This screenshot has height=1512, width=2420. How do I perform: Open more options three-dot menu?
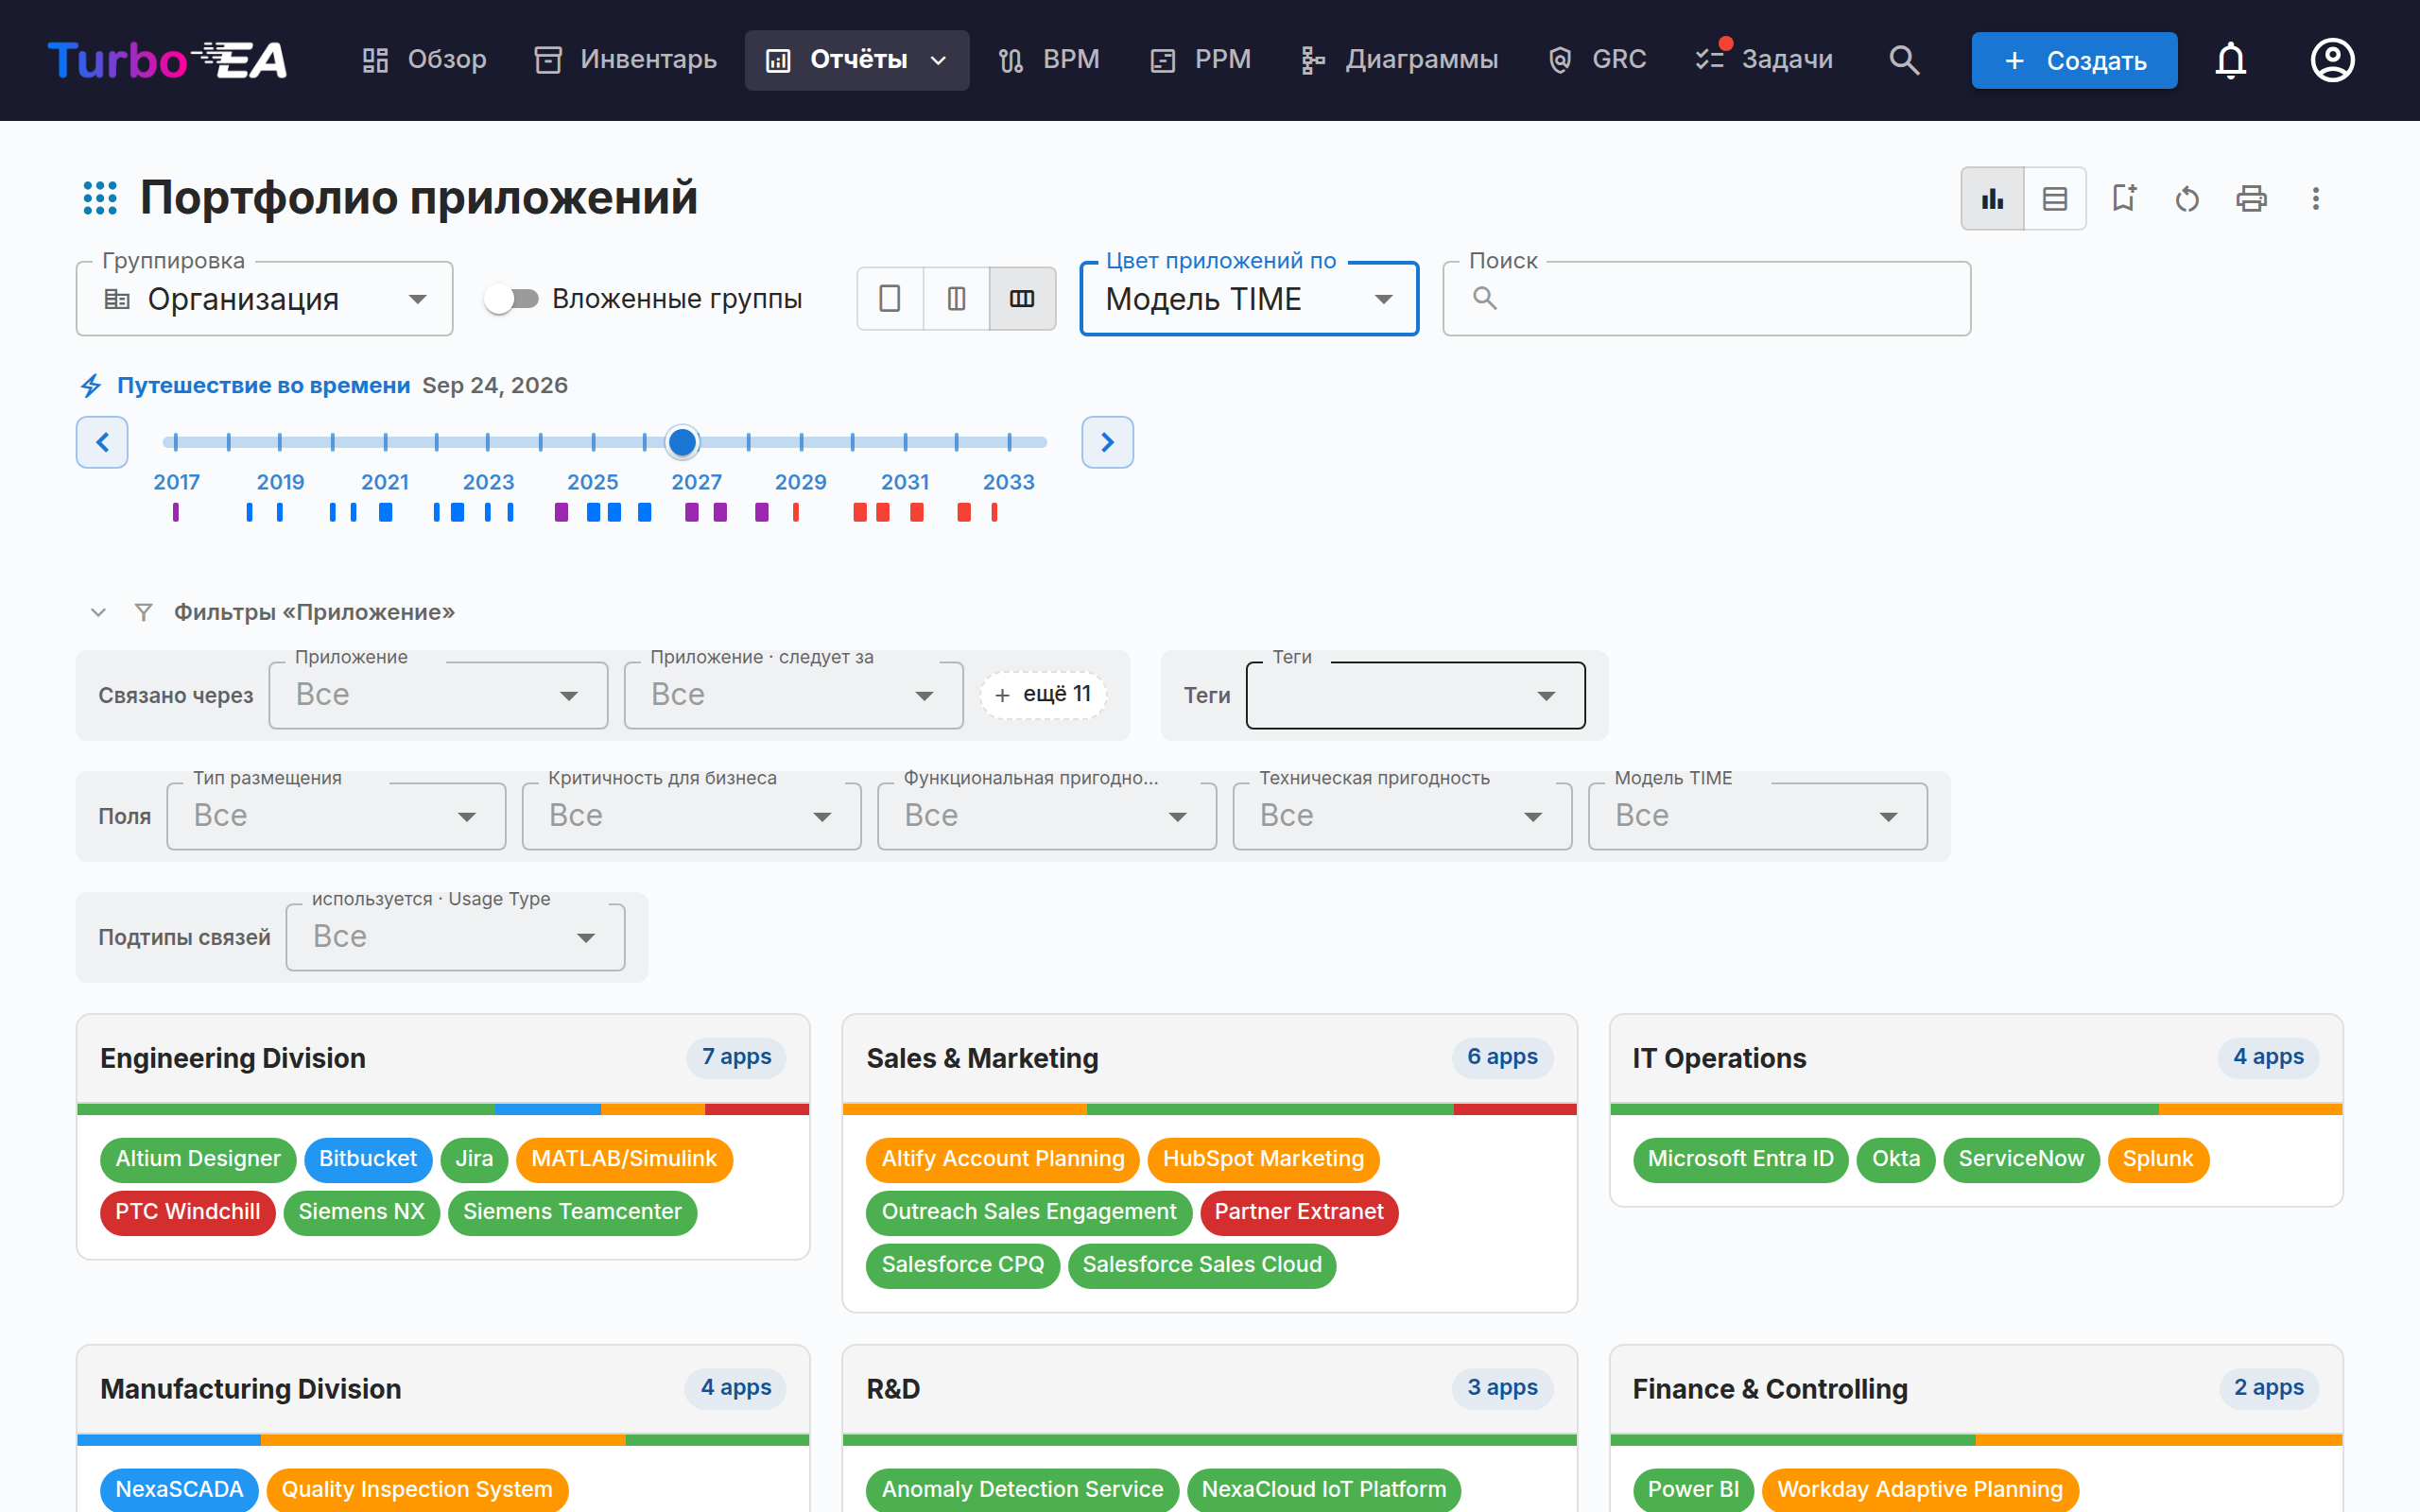[x=2316, y=198]
